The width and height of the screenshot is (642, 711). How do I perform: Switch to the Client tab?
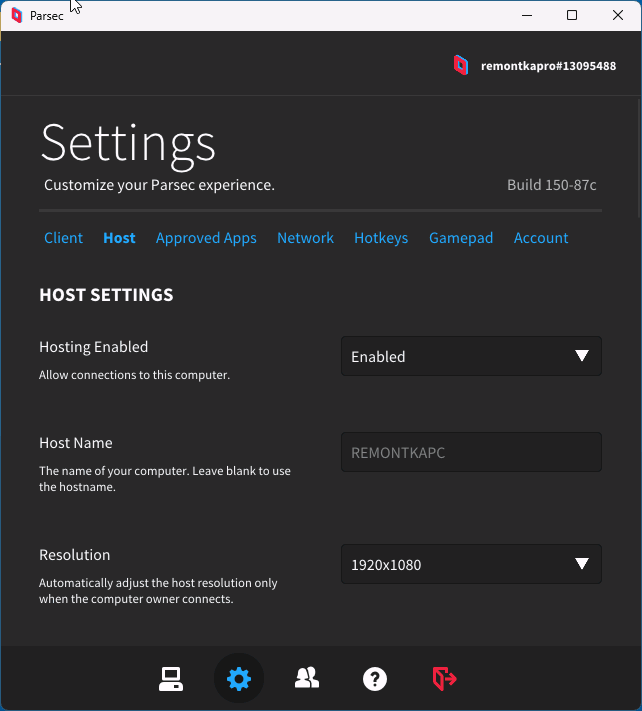pyautogui.click(x=63, y=238)
